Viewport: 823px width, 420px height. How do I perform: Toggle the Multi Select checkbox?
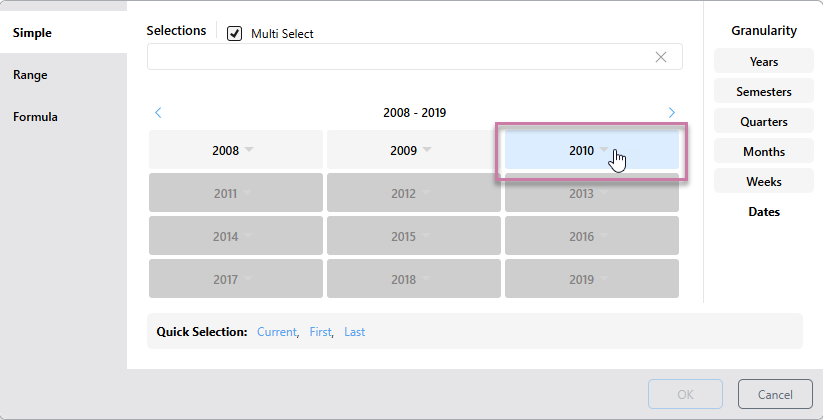(x=235, y=33)
